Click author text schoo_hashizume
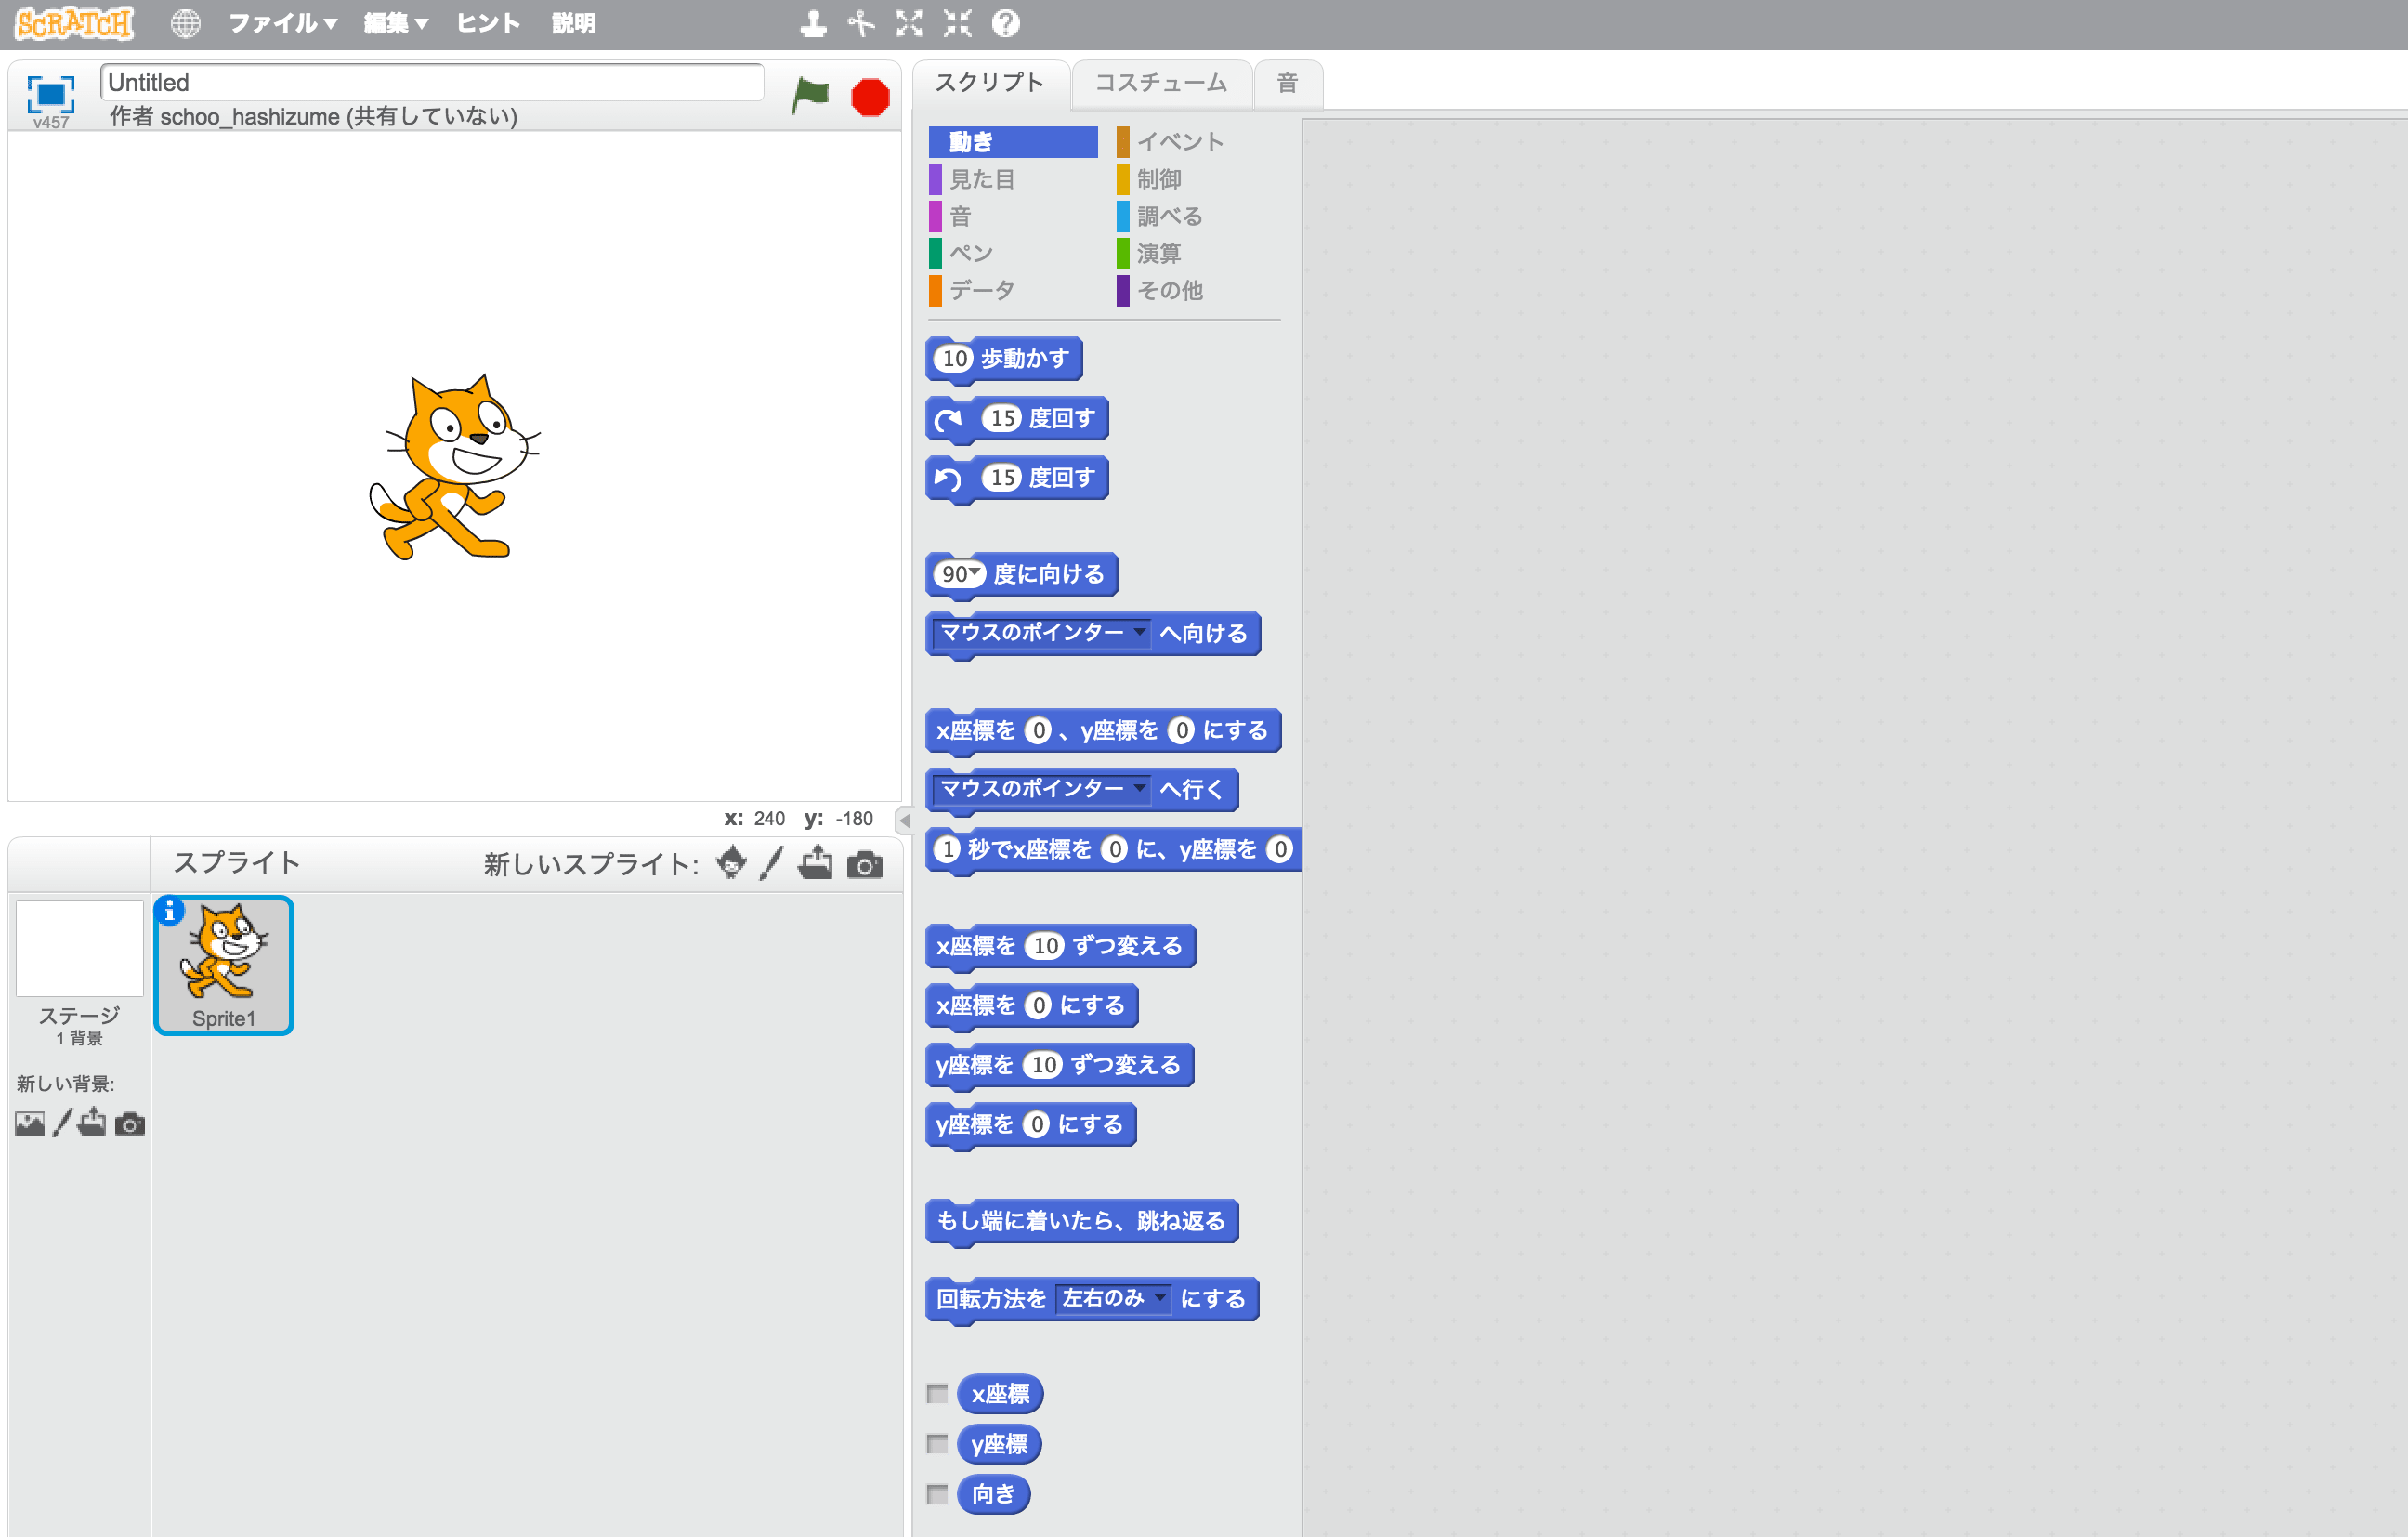The width and height of the screenshot is (2408, 1537). coord(250,117)
